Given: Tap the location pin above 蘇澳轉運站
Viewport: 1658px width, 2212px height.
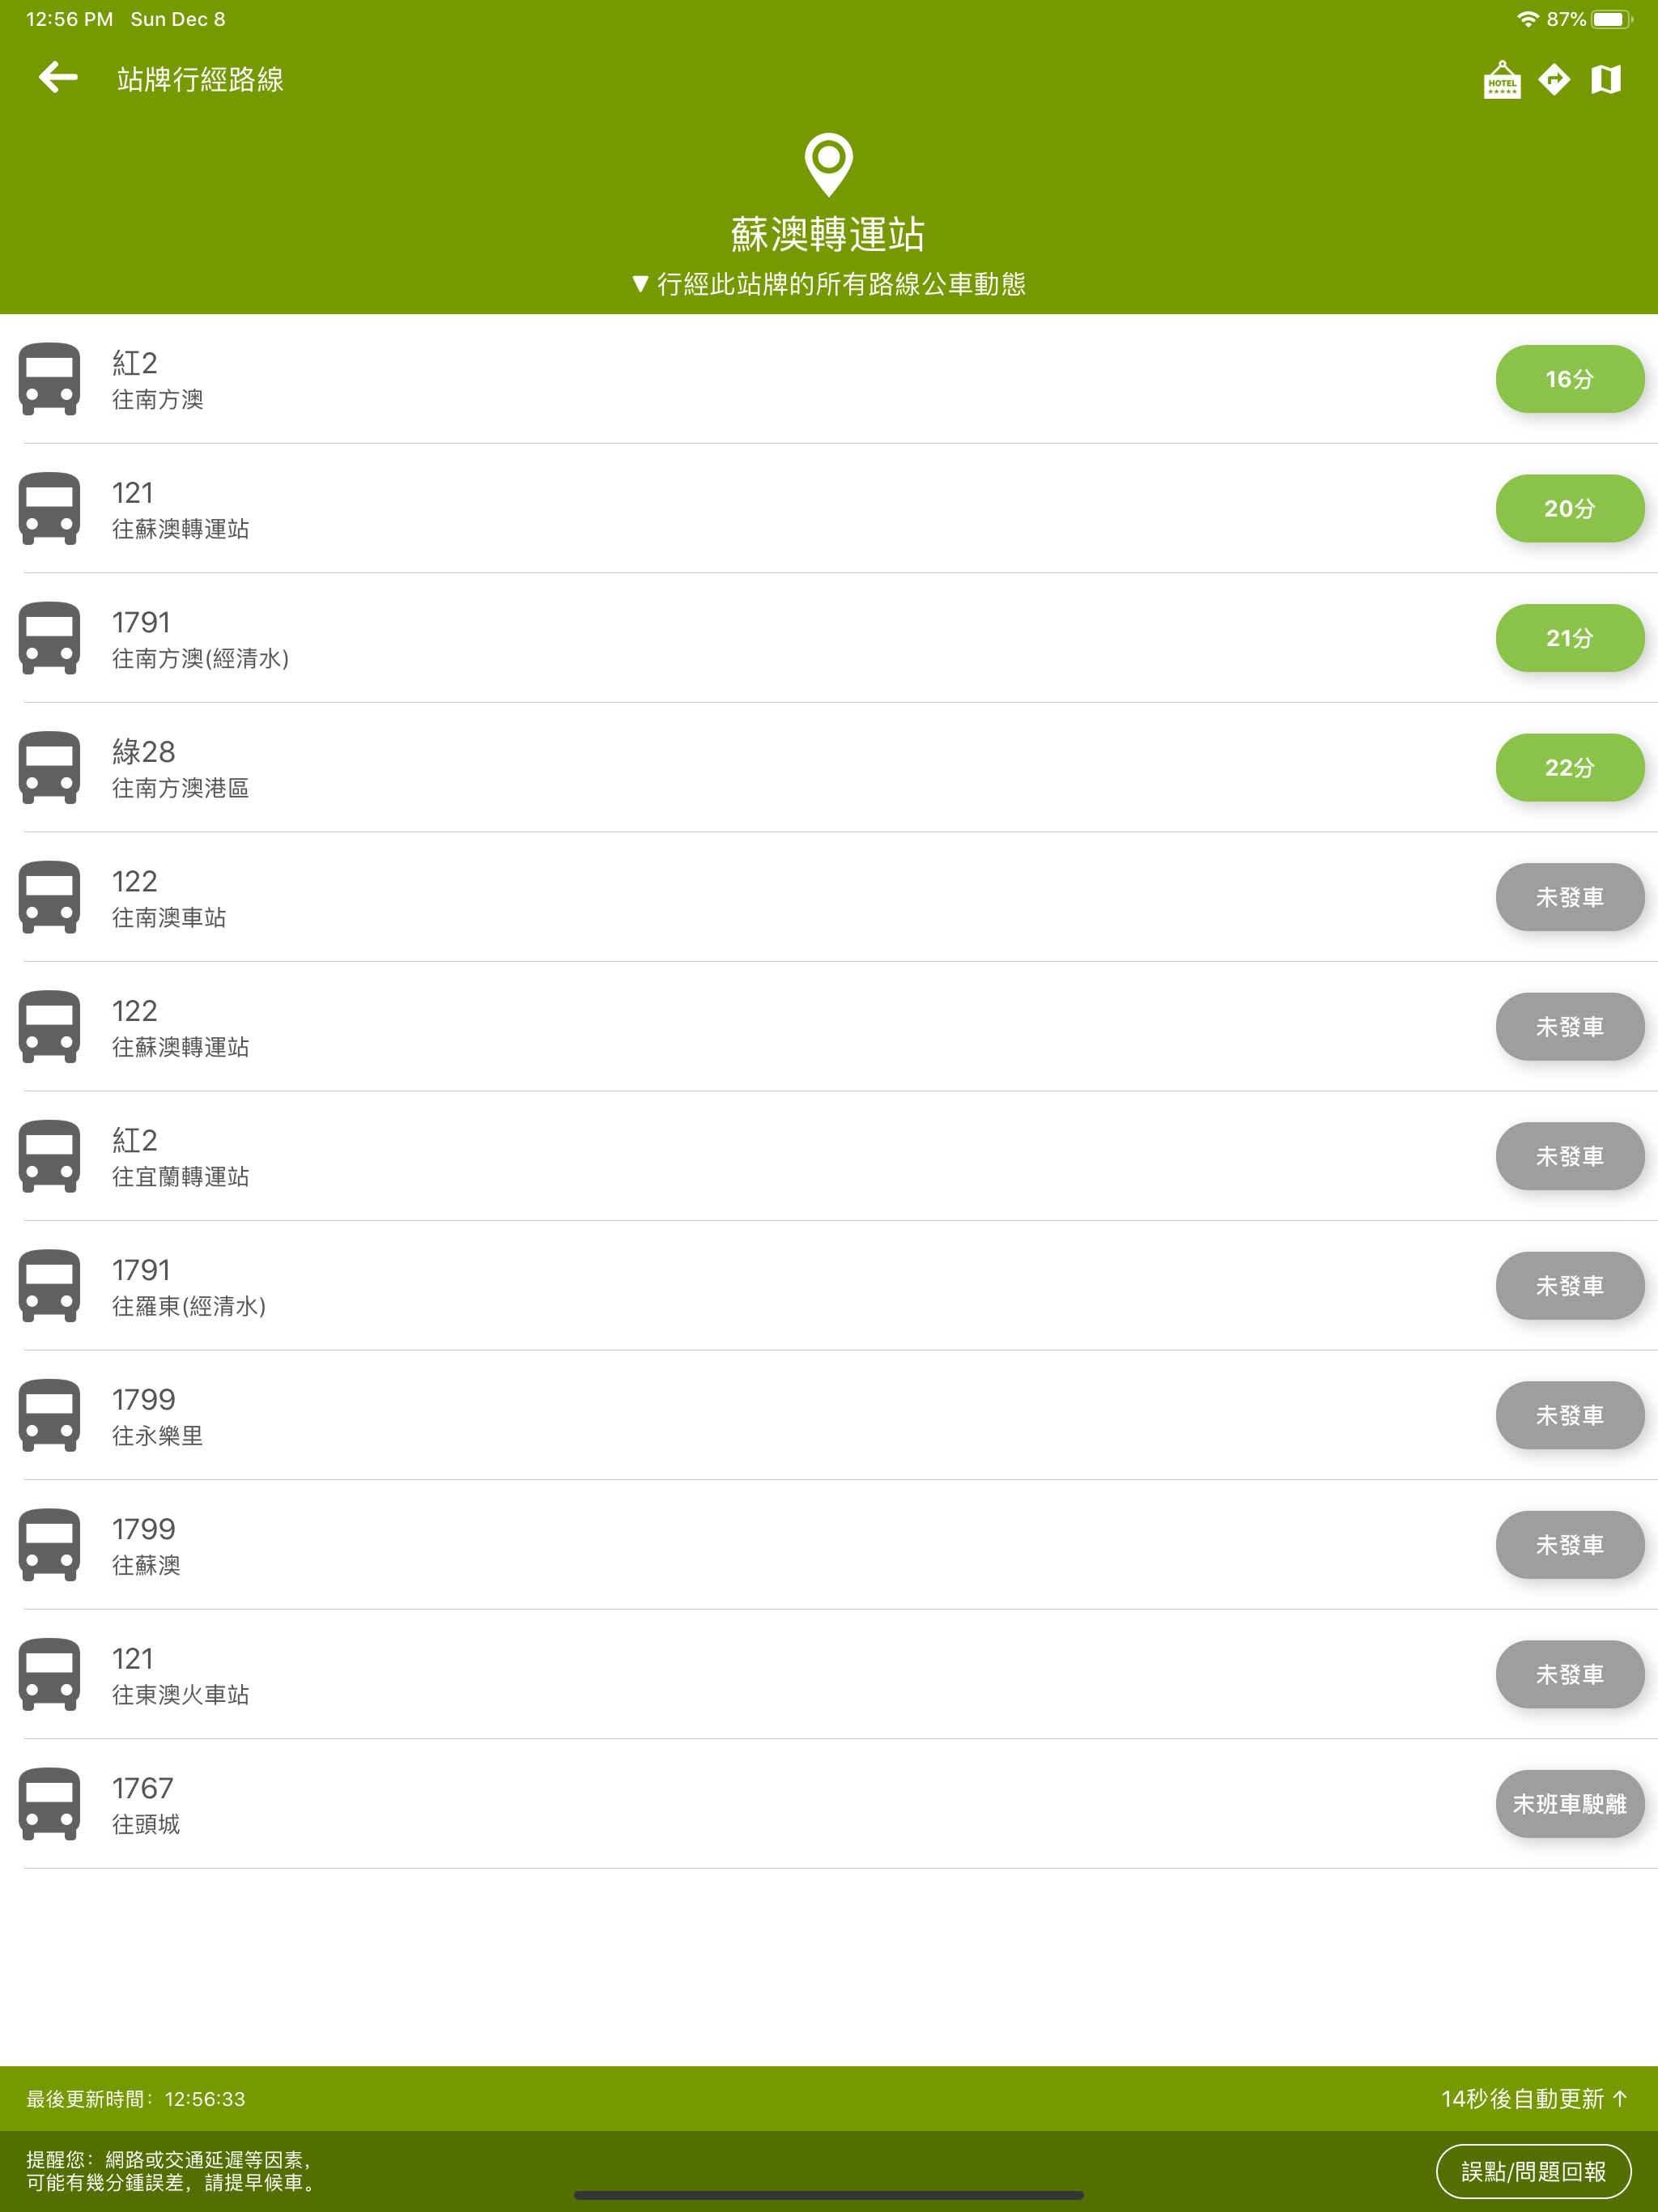Looking at the screenshot, I should coord(828,164).
